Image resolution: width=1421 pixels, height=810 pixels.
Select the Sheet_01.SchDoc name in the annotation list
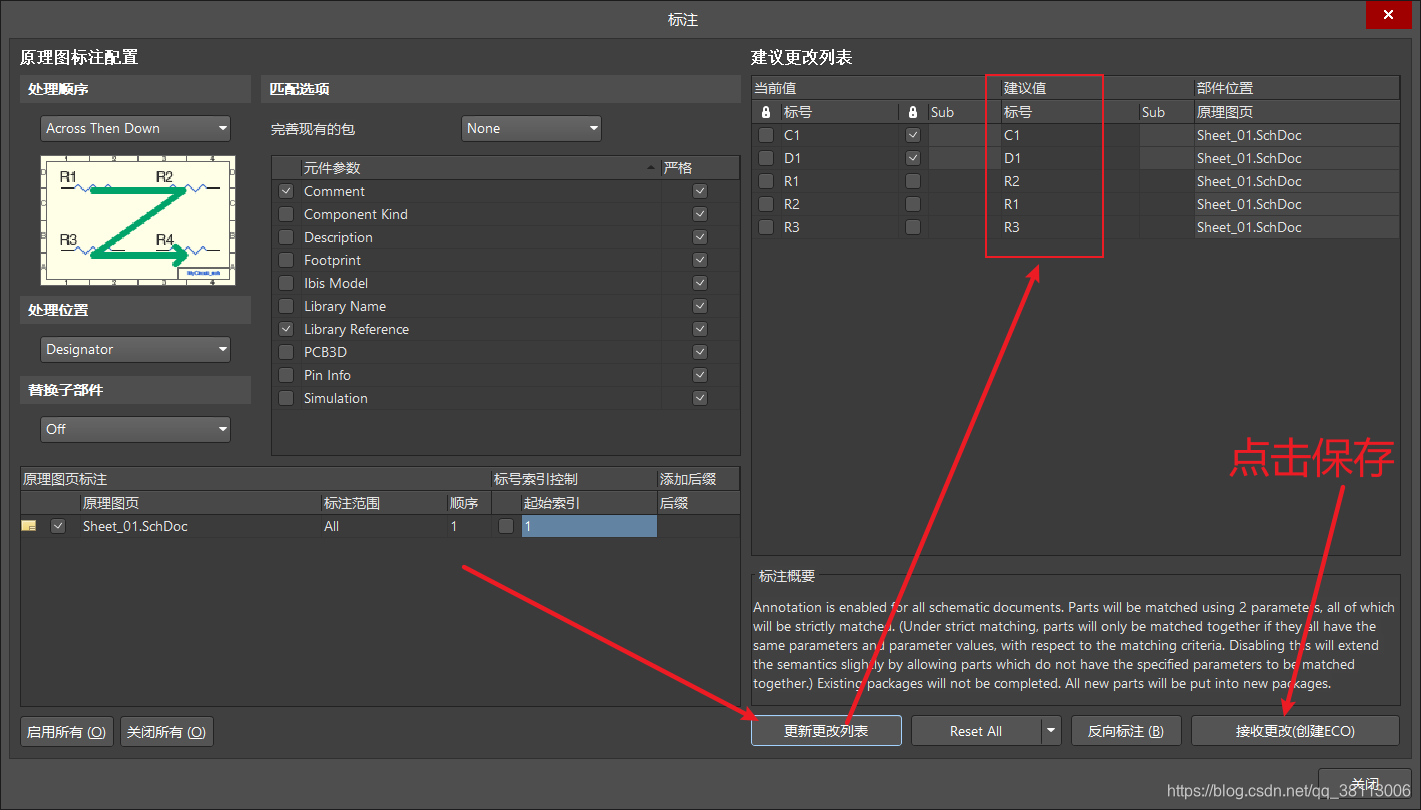pyautogui.click(x=135, y=526)
